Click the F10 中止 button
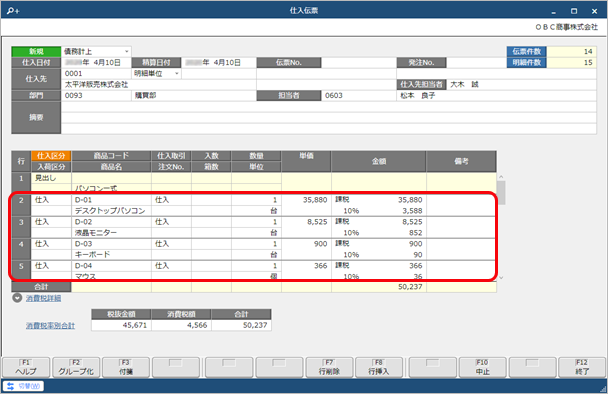This screenshot has height=394, width=608. coord(482,367)
